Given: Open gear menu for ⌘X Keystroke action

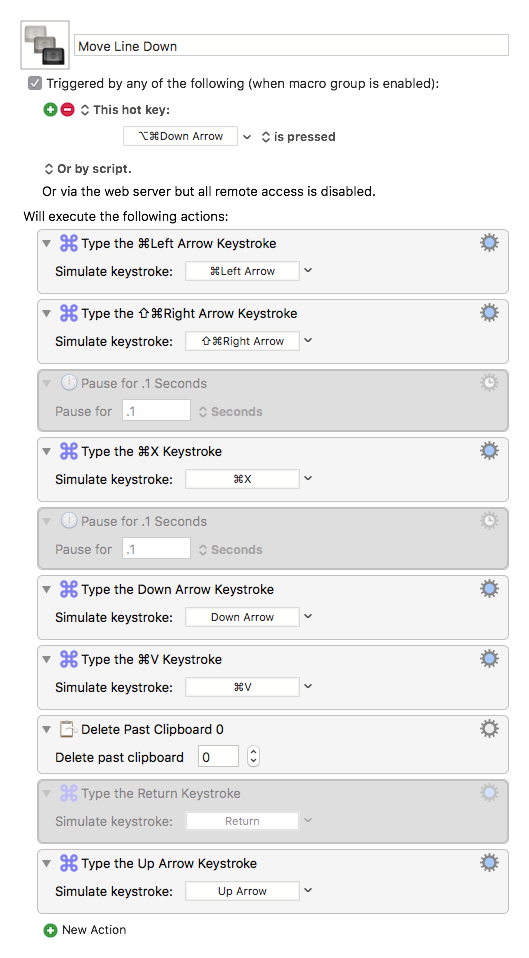Looking at the screenshot, I should coord(489,451).
